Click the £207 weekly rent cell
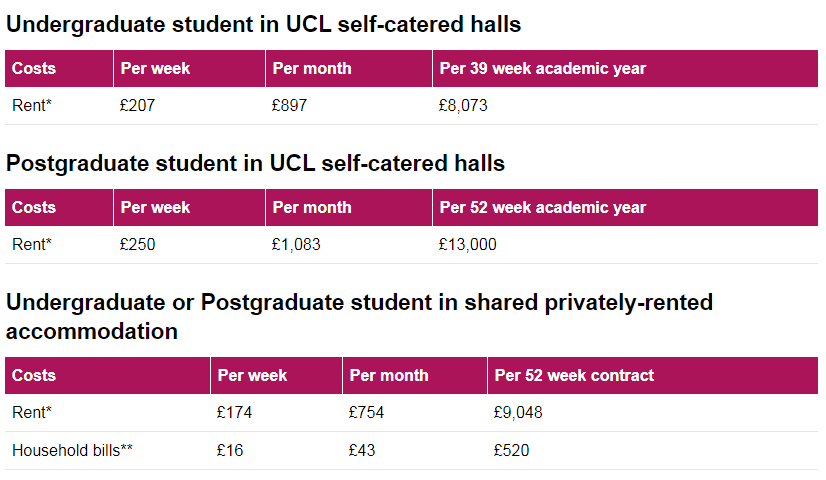Screen dimensions: 826x480 (137, 105)
